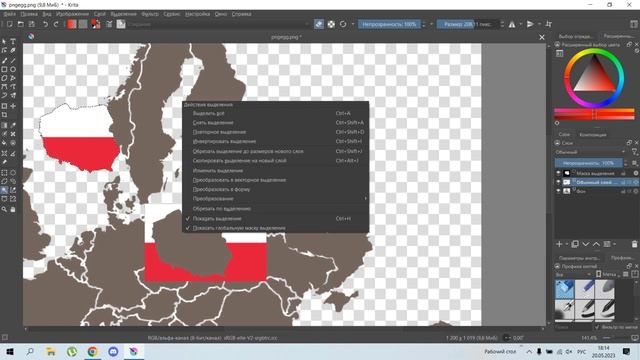The image size is (640, 360).
Task: Reload original brush preset icon
Action: 343,24
